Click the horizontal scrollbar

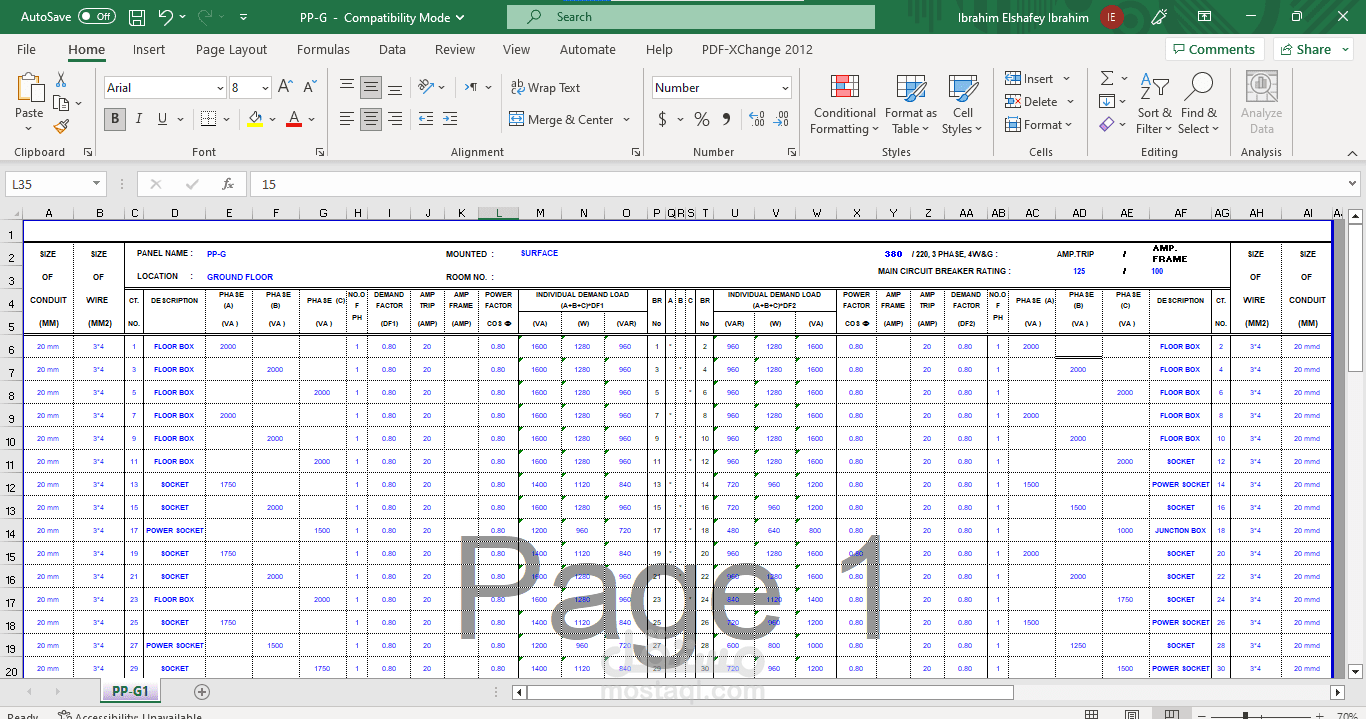point(770,692)
